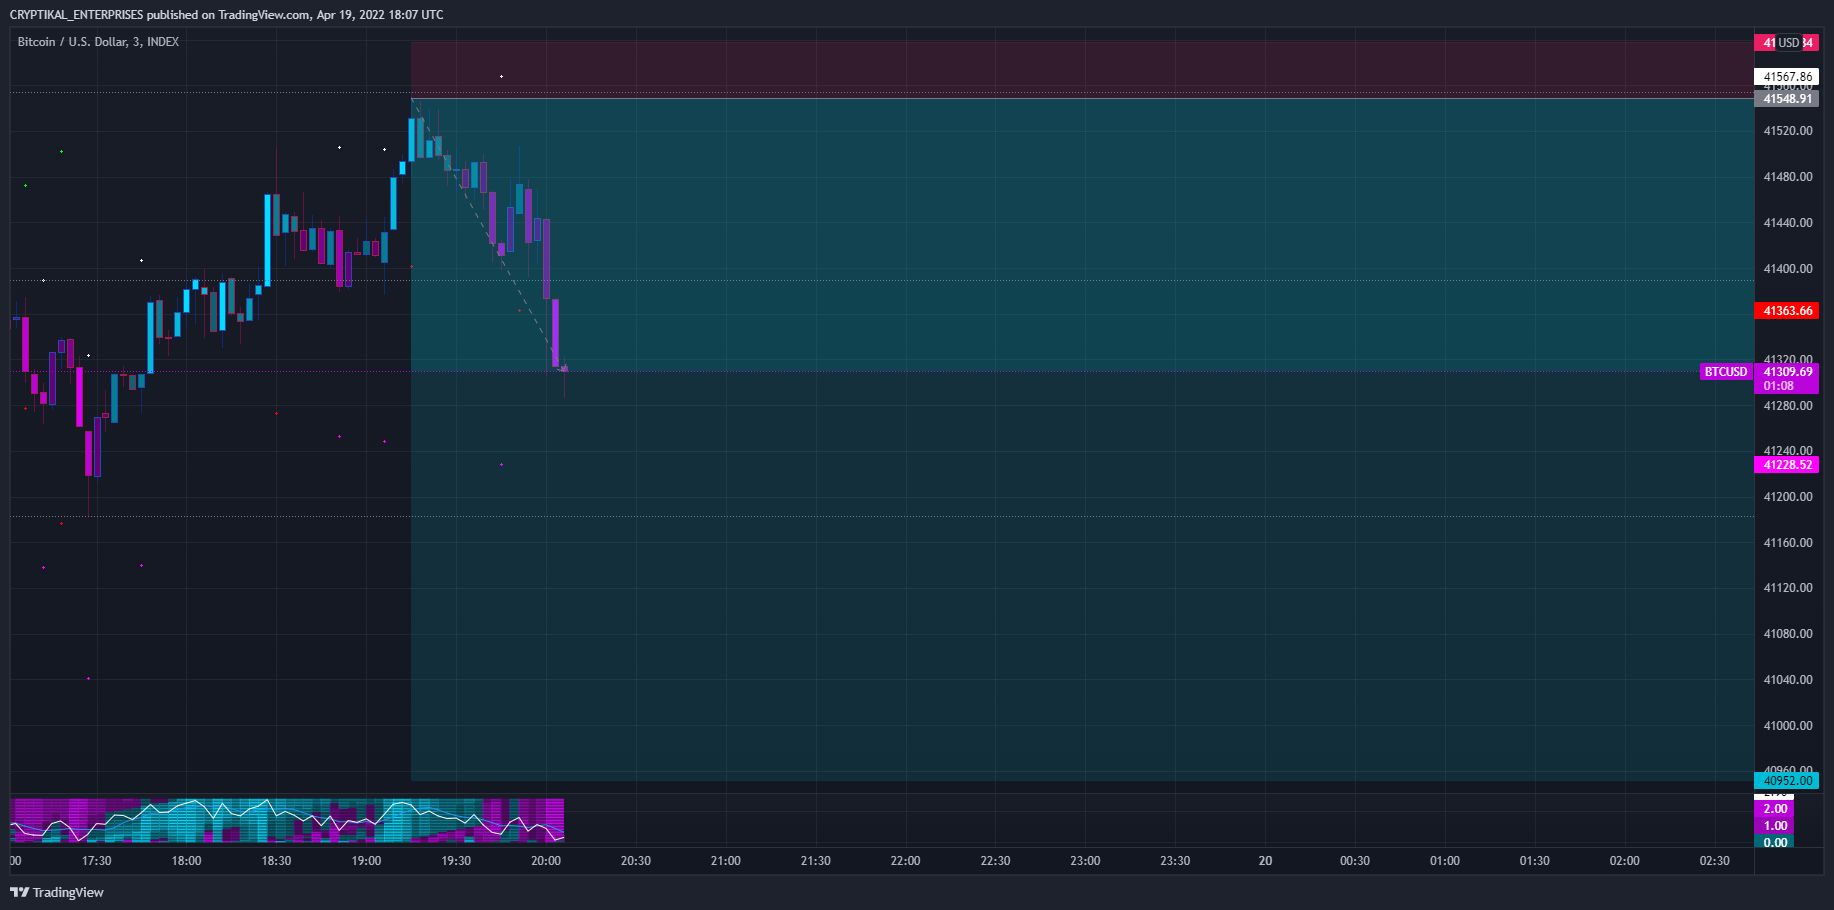The image size is (1834, 910).
Task: Click the 41160.00 price axis tick
Action: coord(1788,543)
